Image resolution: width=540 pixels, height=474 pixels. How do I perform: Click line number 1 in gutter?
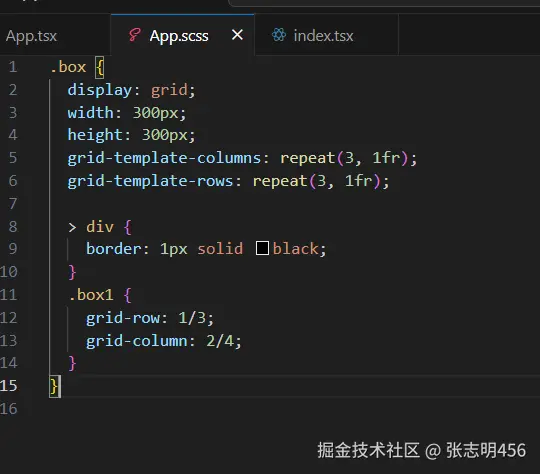tap(13, 67)
